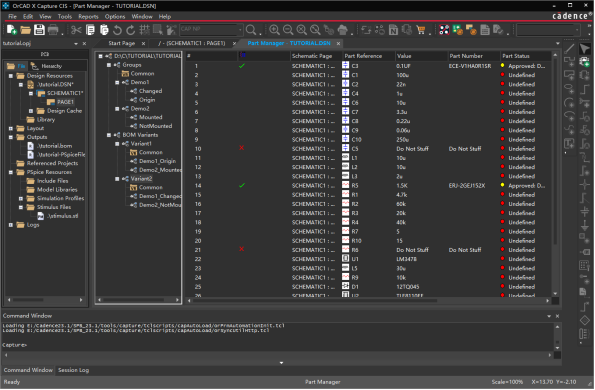
Task: Collapse the Outputs folder node
Action: pos(11,137)
